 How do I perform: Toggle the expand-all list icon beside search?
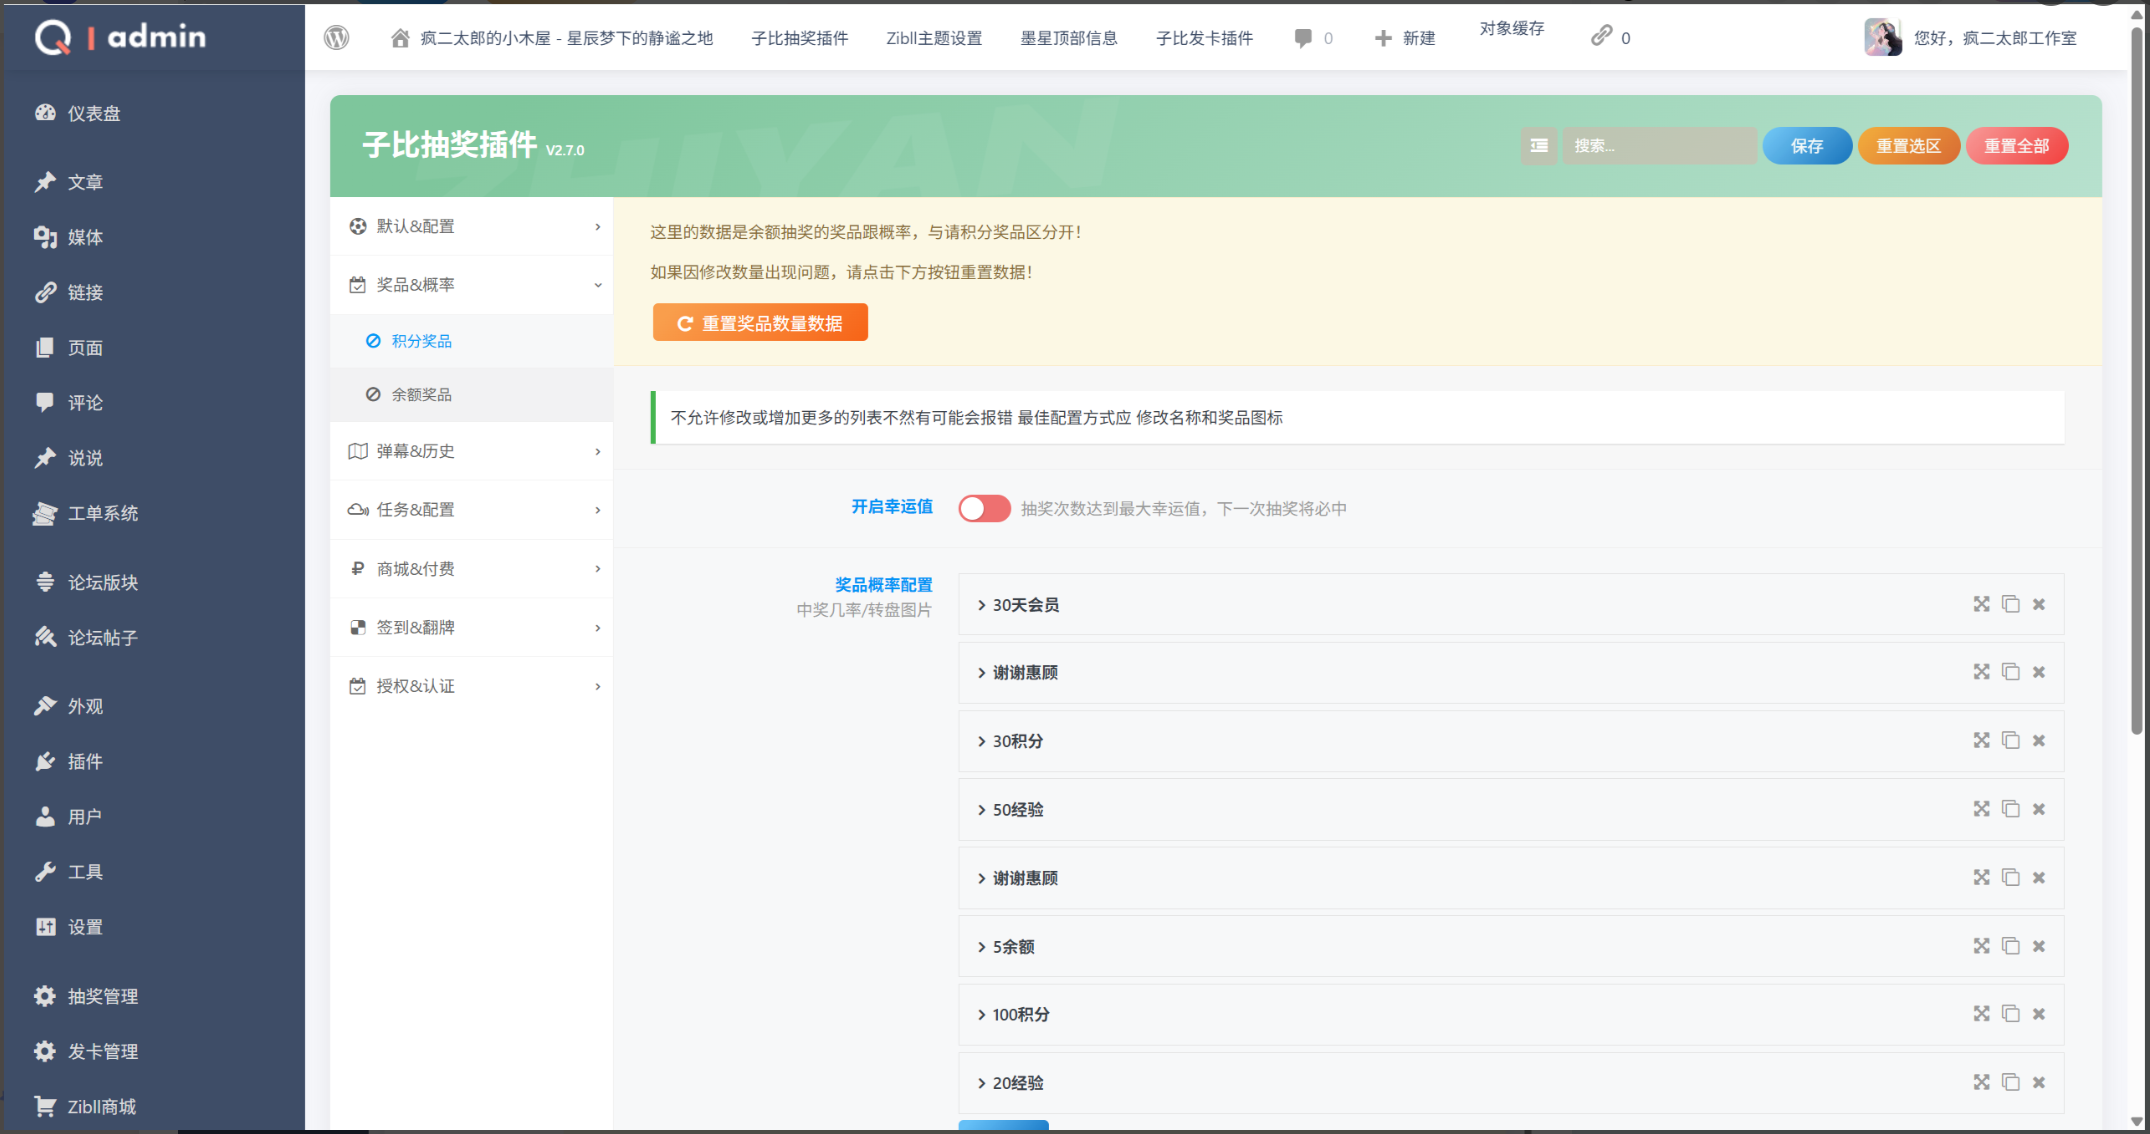(1539, 146)
